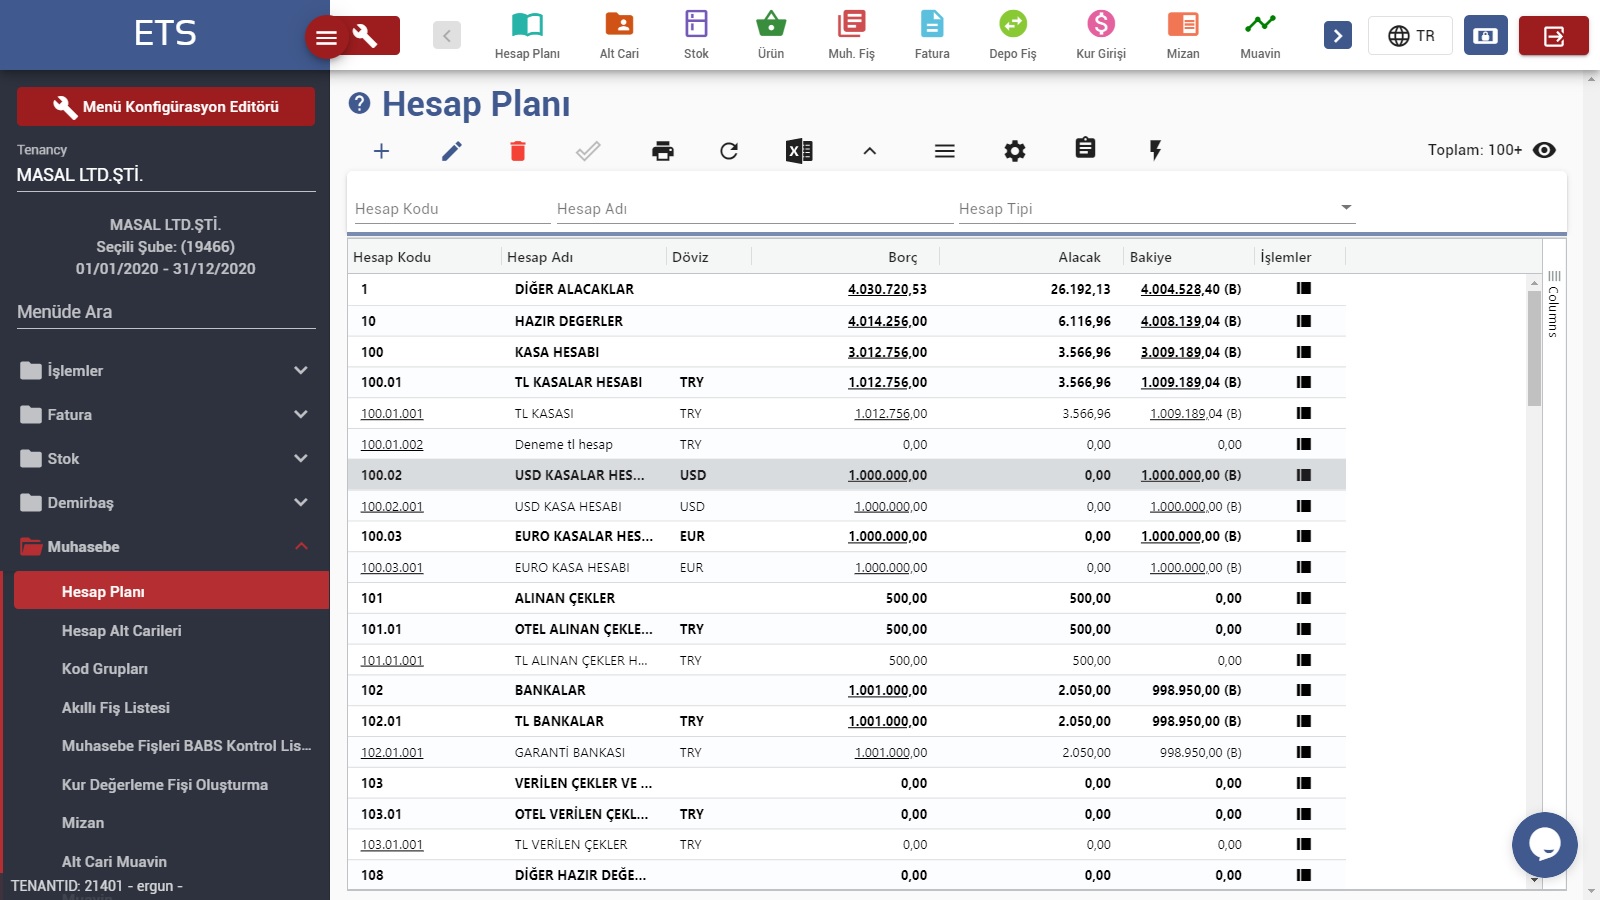Toggle the eye icon beside Toplam

(1544, 150)
